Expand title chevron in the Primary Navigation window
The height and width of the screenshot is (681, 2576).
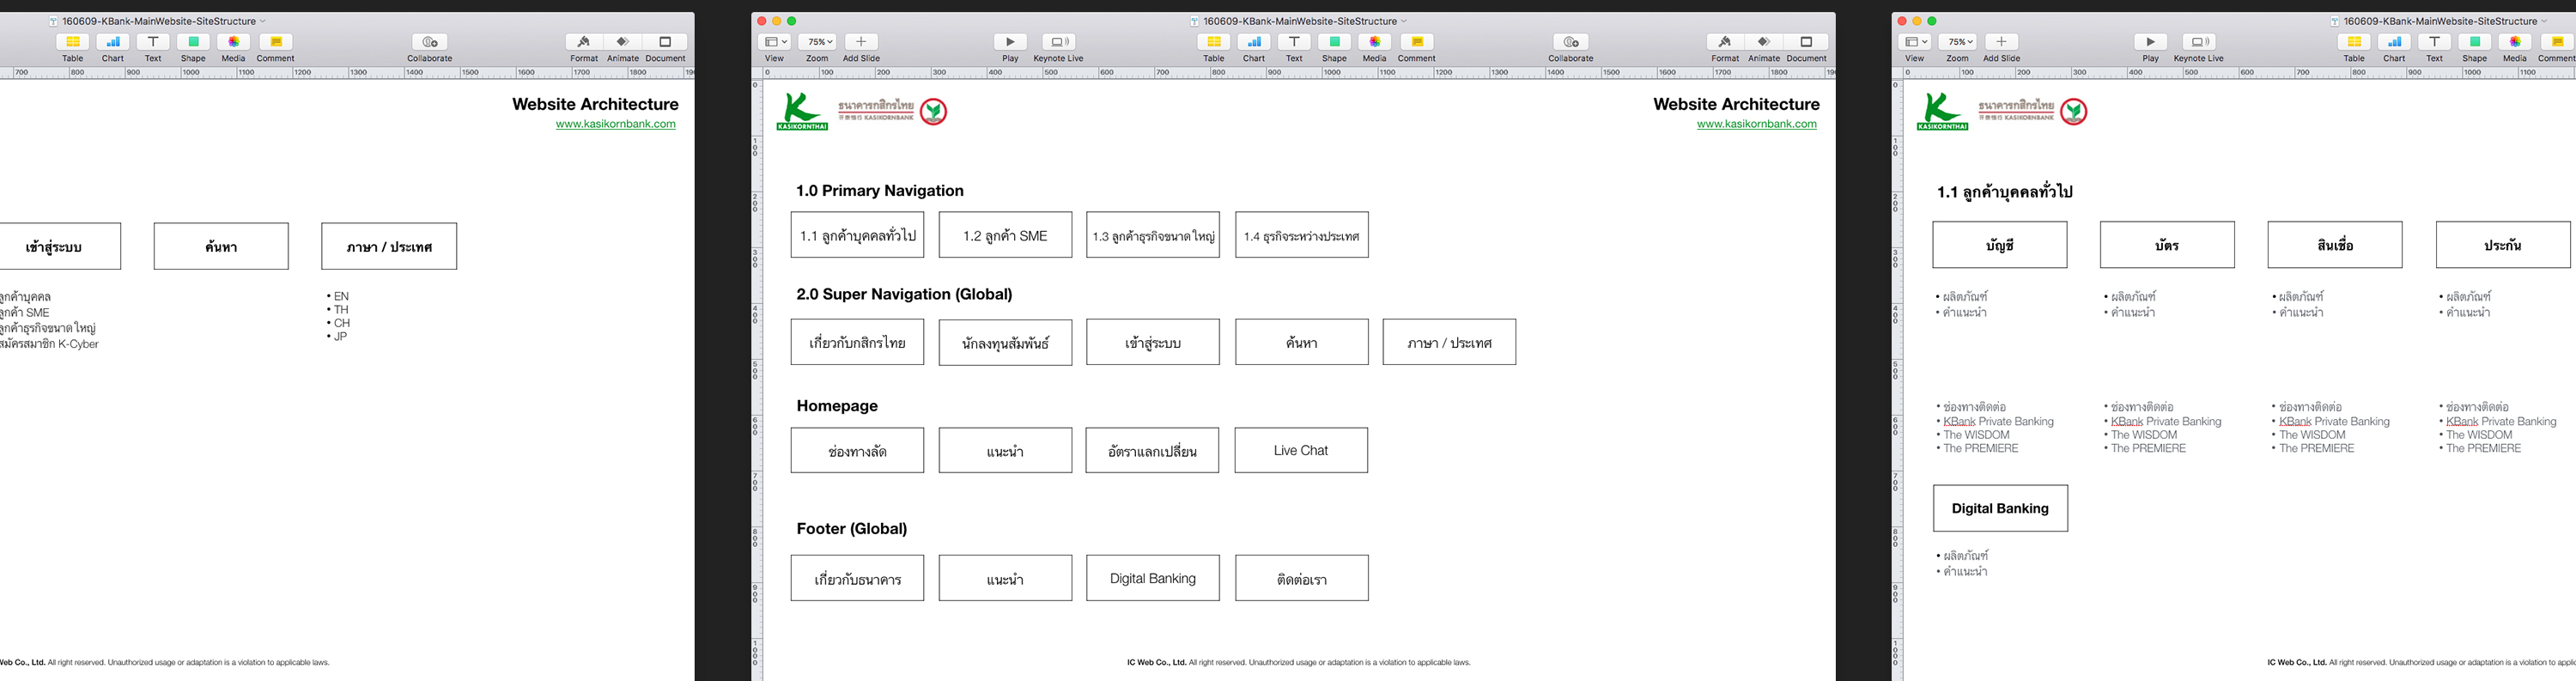click(1404, 21)
